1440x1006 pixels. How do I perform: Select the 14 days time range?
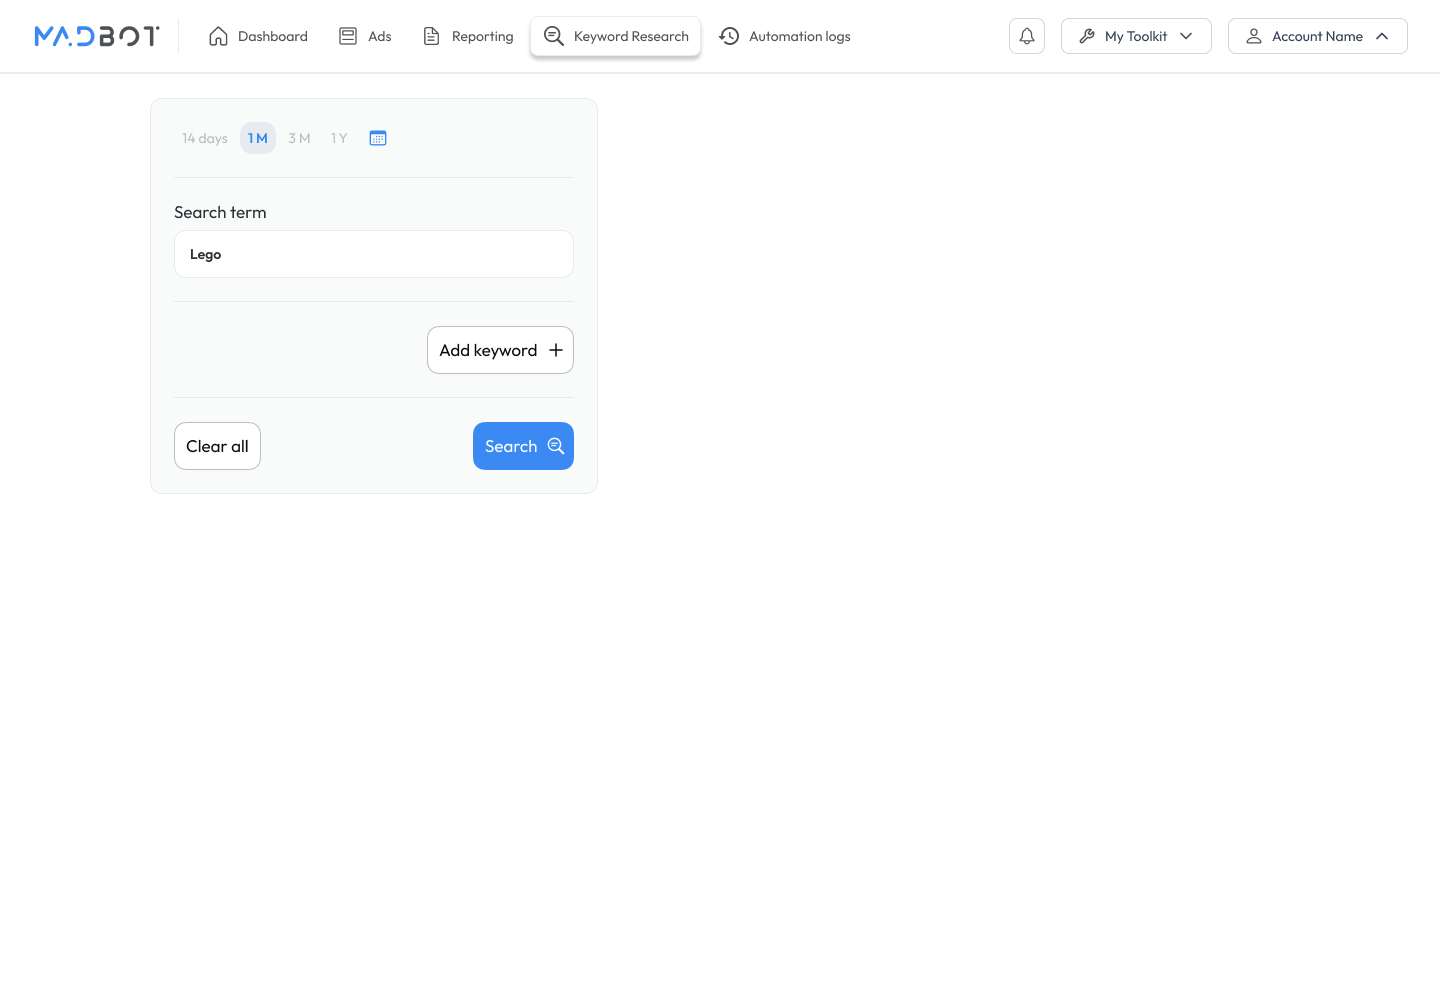pos(204,138)
